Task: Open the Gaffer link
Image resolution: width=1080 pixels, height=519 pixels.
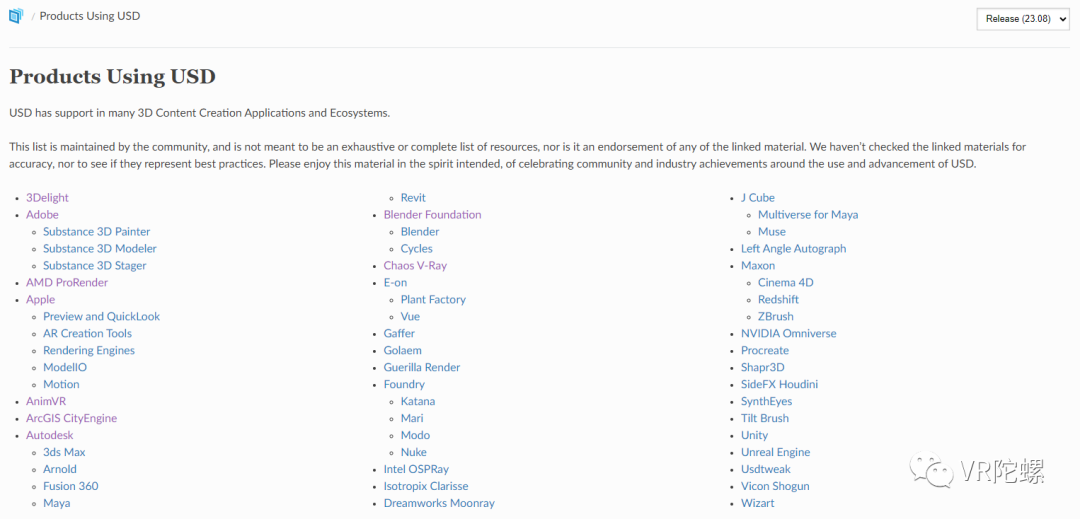Action: pyautogui.click(x=399, y=333)
